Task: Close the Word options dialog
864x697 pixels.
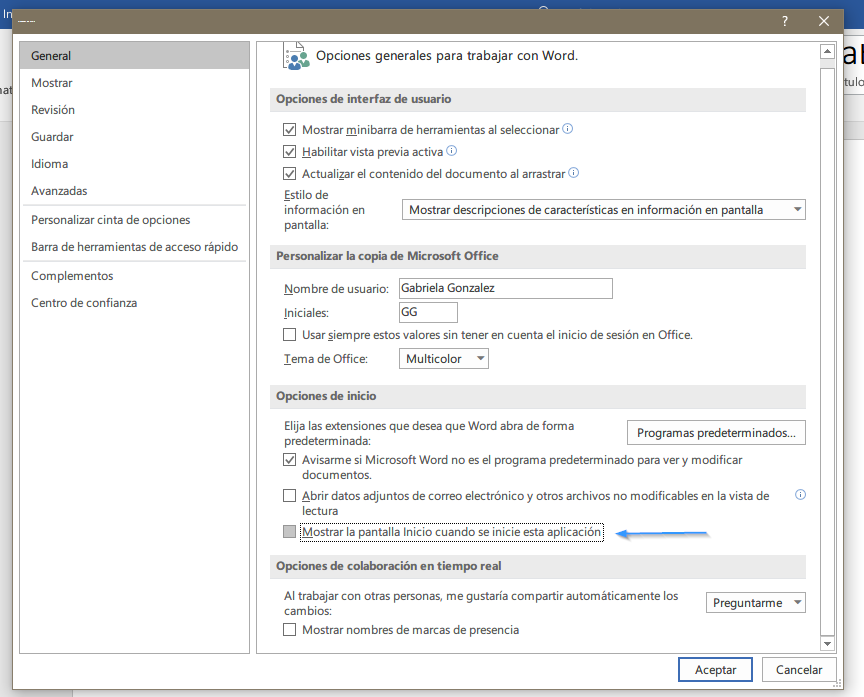Action: tap(824, 21)
